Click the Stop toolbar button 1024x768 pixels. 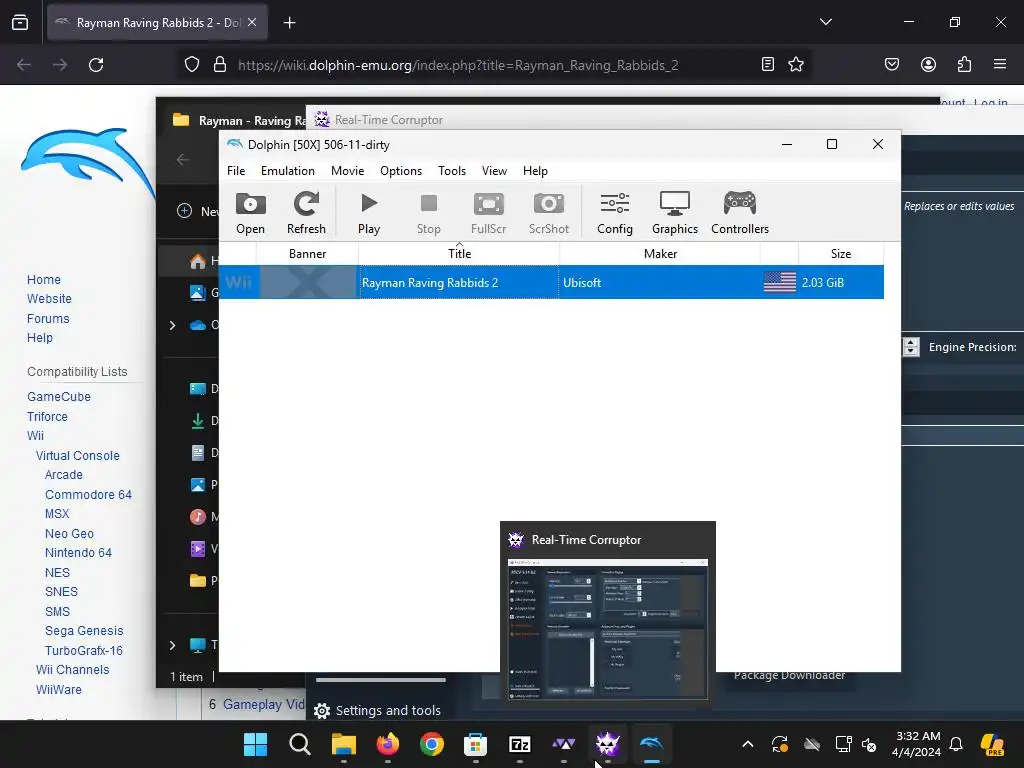428,213
